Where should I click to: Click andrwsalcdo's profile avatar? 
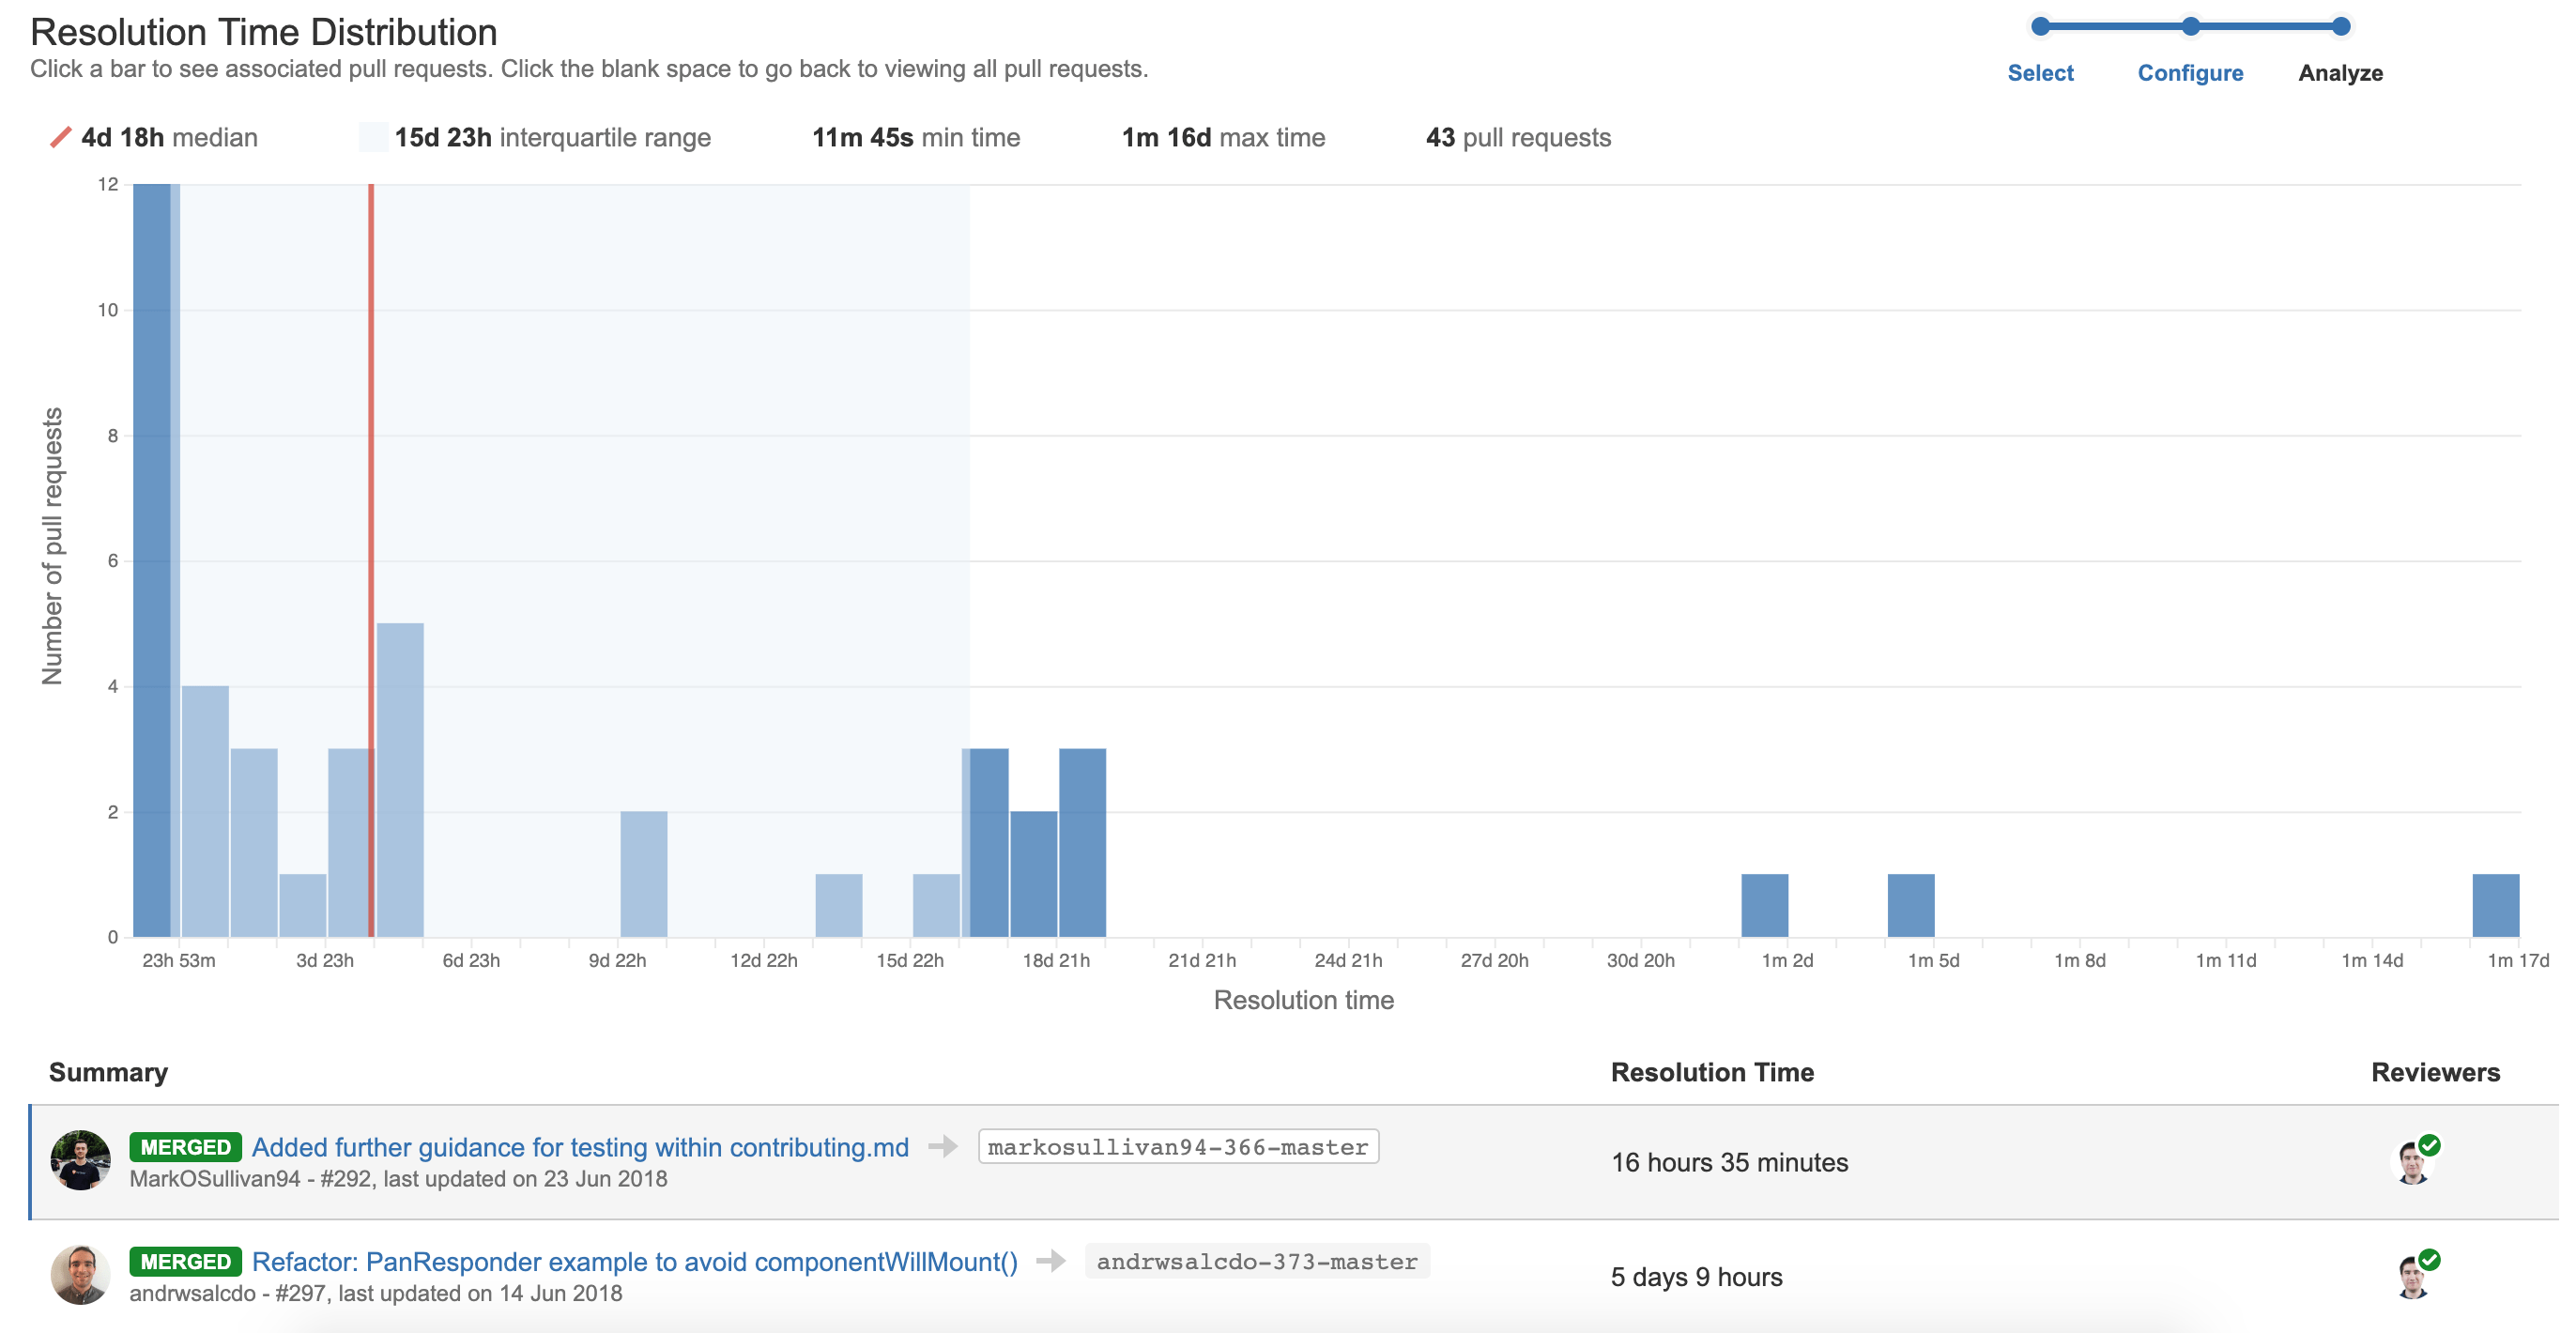[83, 1277]
